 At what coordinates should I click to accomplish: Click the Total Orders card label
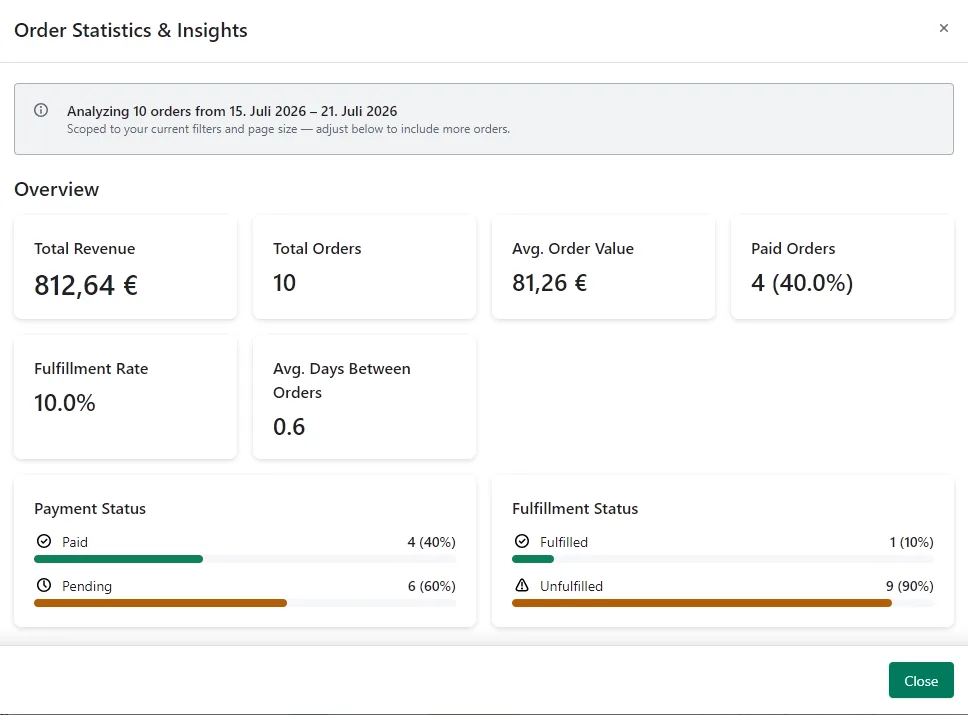[x=317, y=248]
